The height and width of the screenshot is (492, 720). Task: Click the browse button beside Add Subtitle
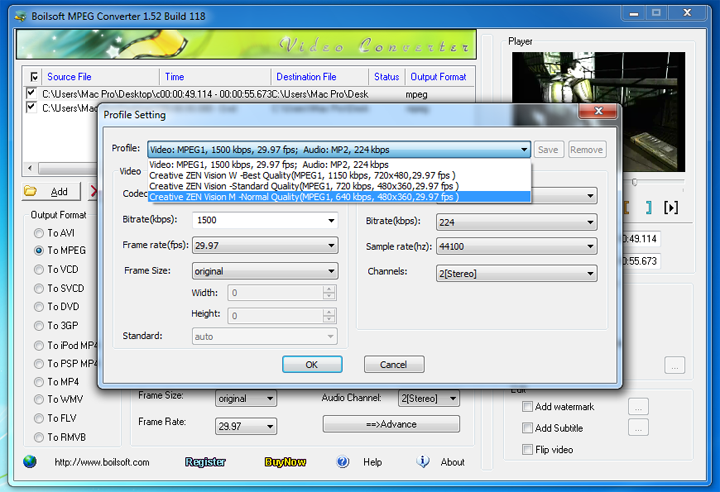pyautogui.click(x=638, y=428)
